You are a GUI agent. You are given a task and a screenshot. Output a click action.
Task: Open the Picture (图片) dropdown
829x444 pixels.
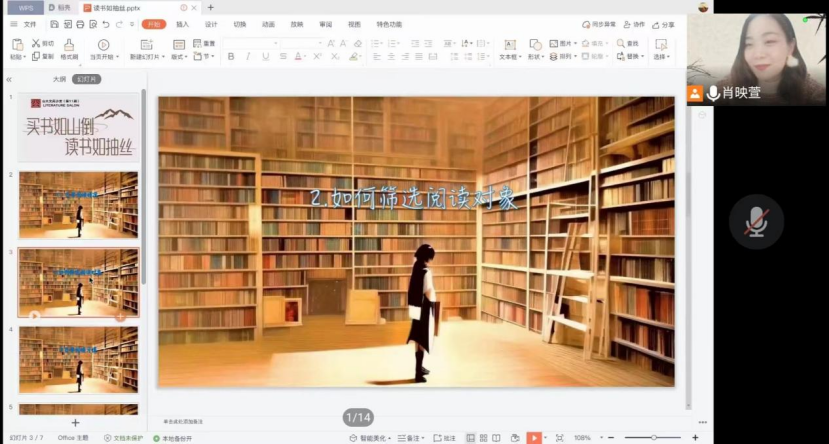tap(567, 43)
